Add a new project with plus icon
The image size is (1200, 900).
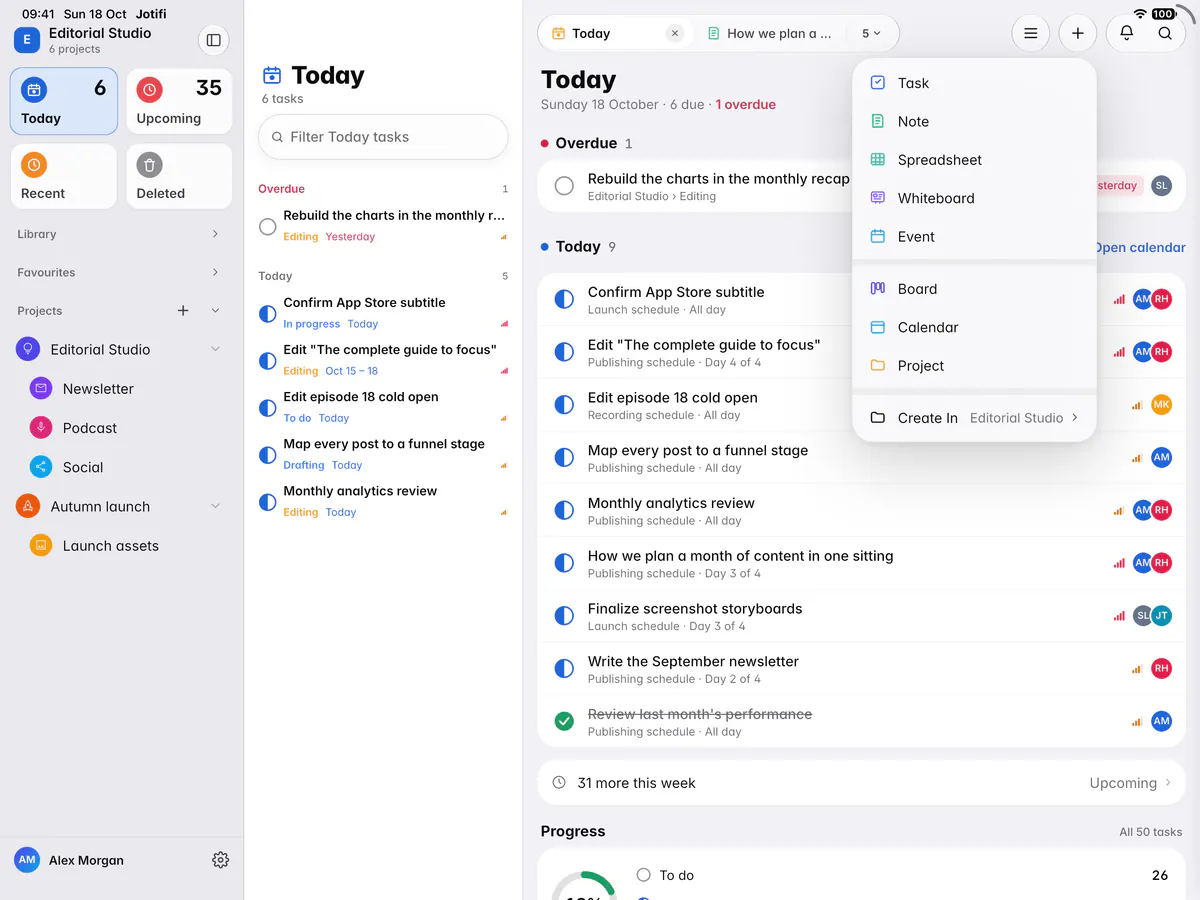click(183, 311)
